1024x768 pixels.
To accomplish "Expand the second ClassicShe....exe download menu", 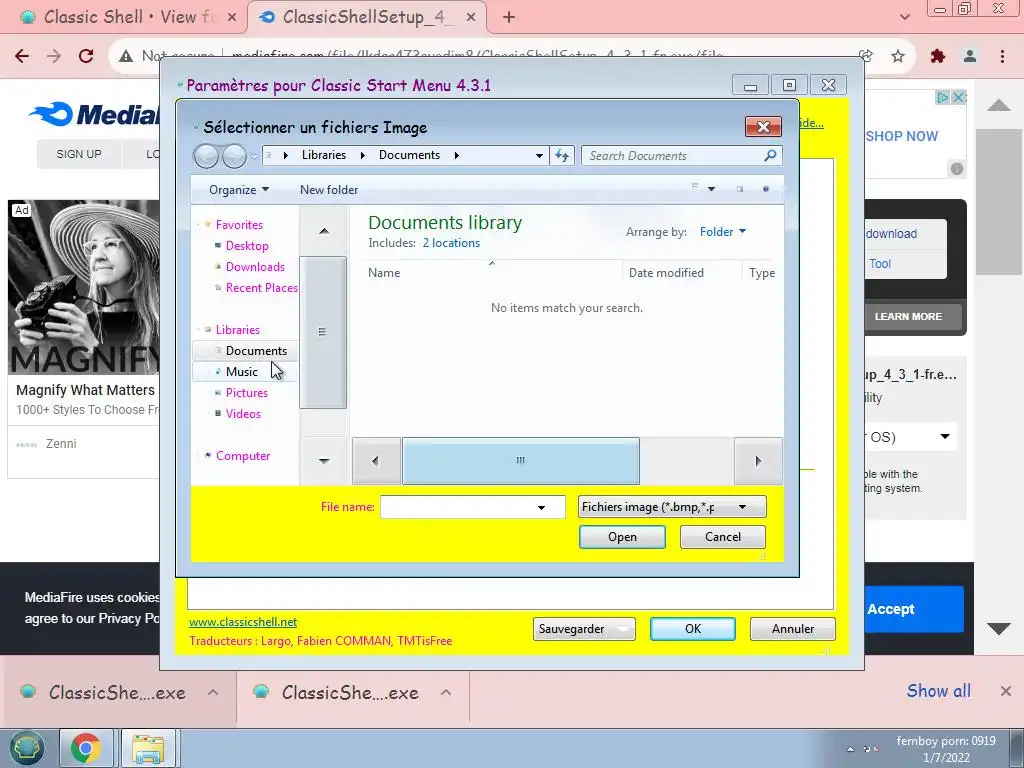I will (x=446, y=692).
